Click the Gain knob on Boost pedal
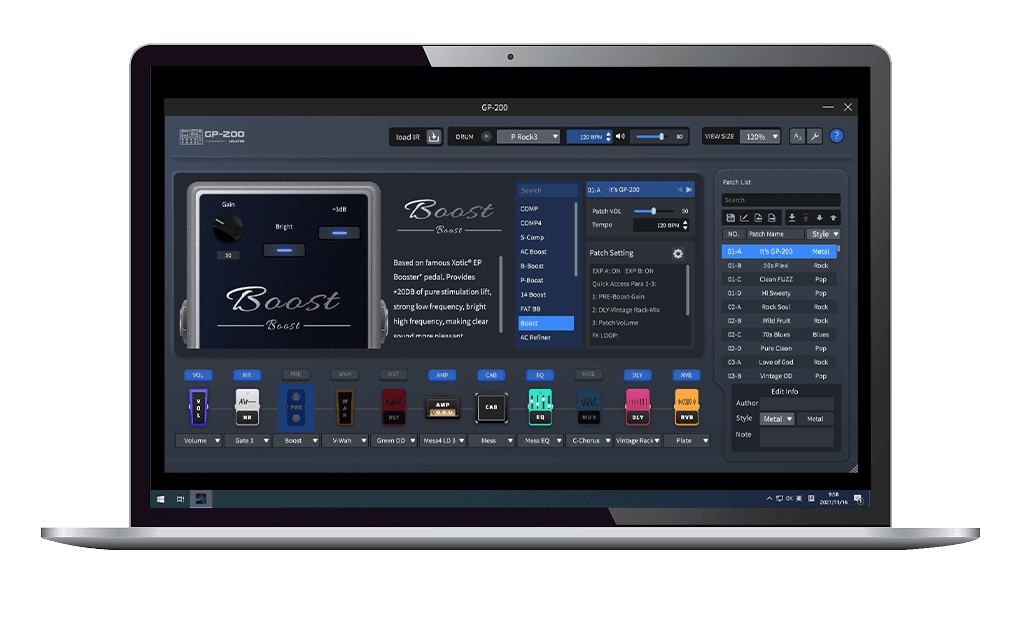The height and width of the screenshot is (620, 1024). (x=228, y=228)
